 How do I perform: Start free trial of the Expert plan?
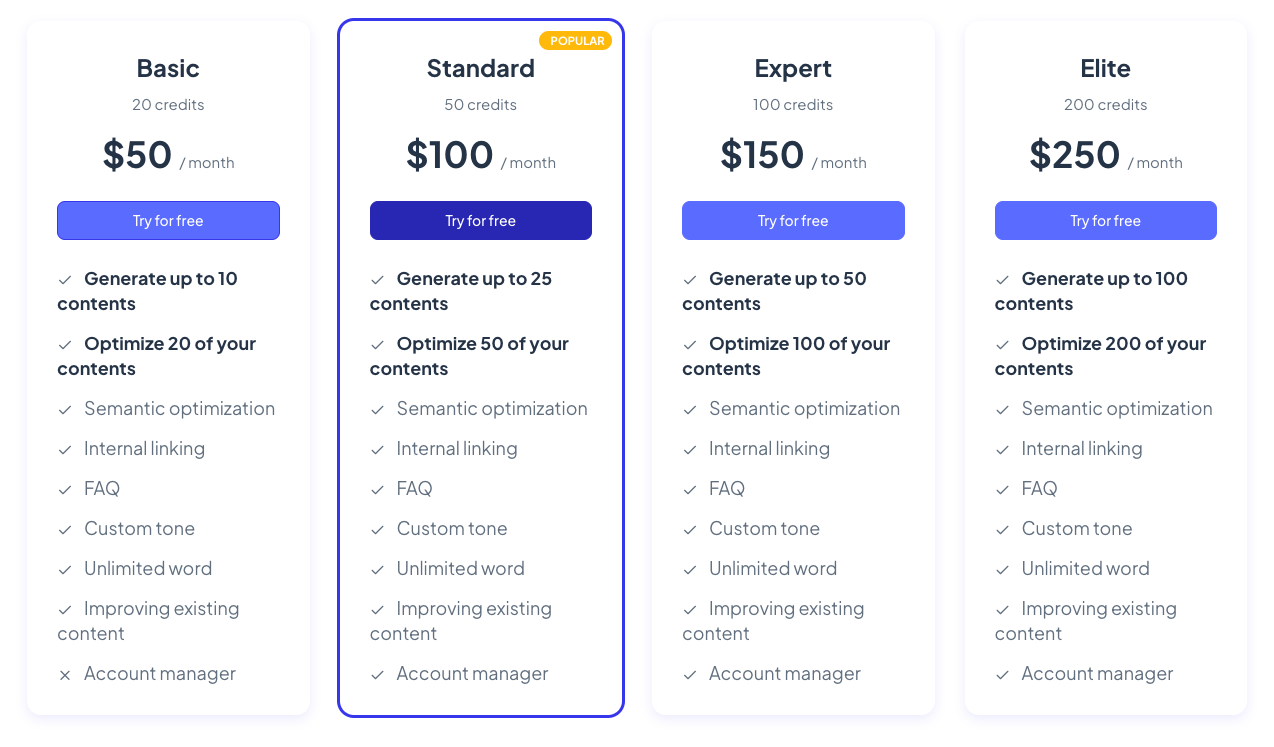click(793, 221)
